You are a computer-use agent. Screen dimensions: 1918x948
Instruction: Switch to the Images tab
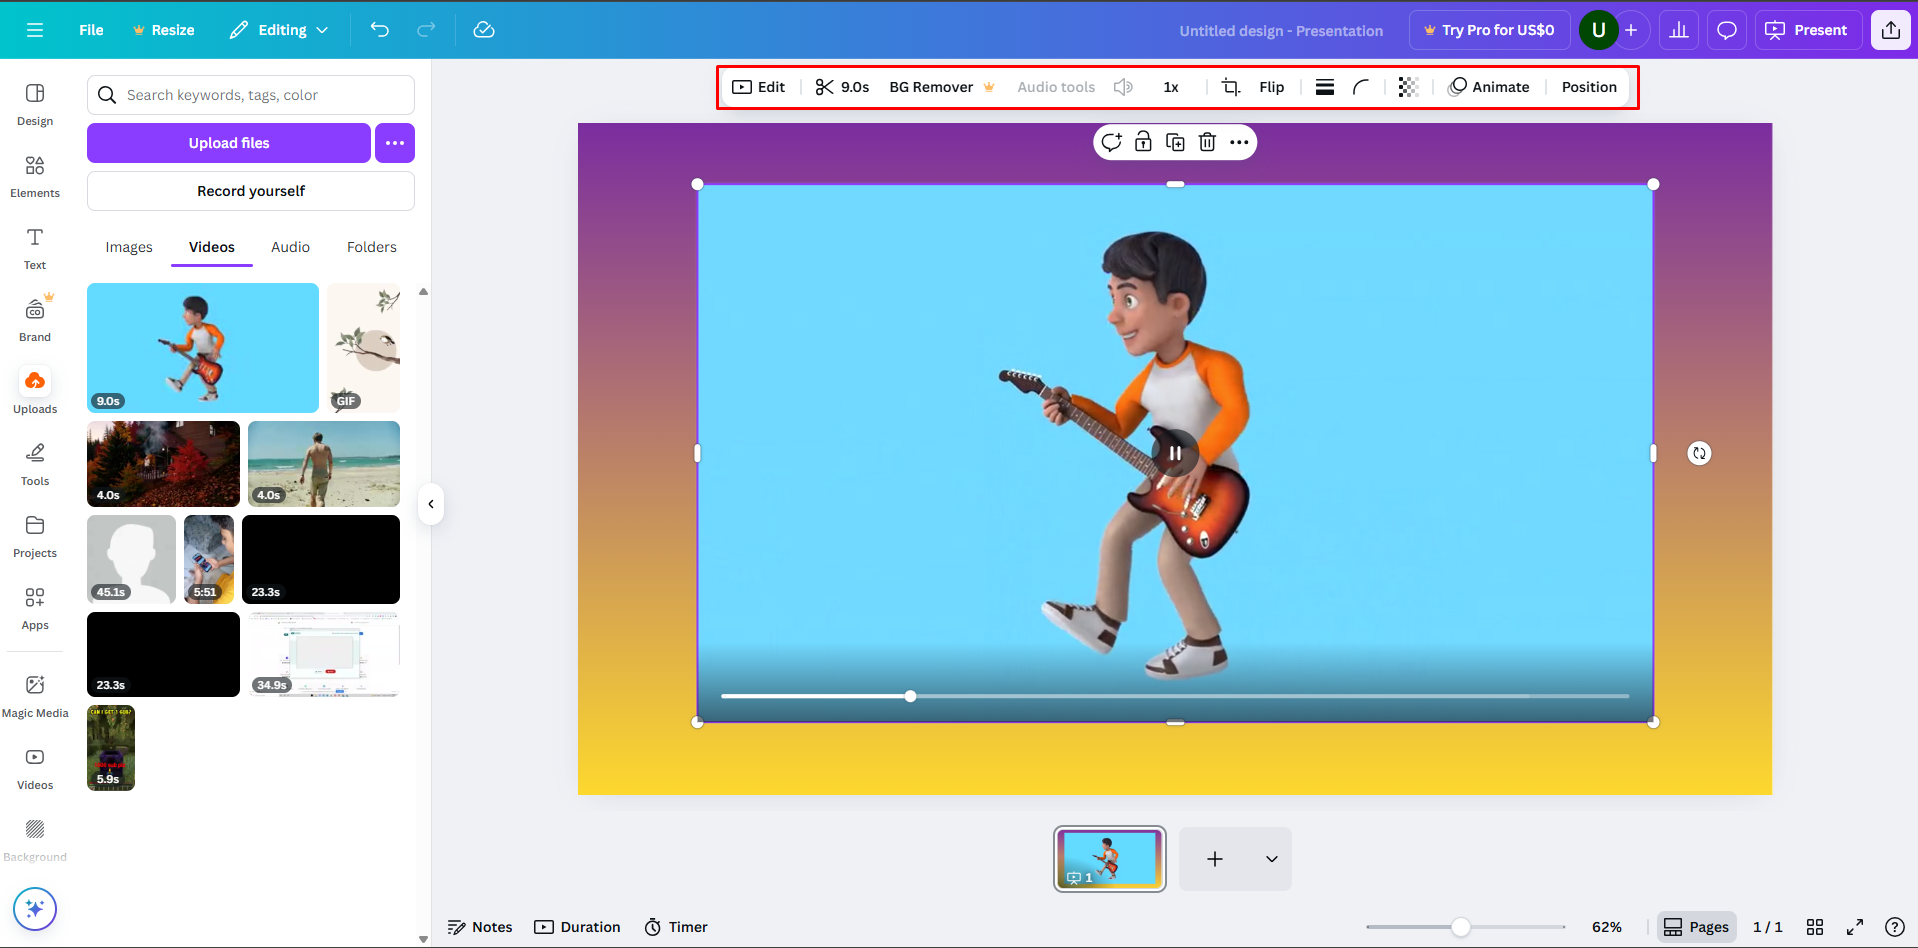(x=129, y=247)
